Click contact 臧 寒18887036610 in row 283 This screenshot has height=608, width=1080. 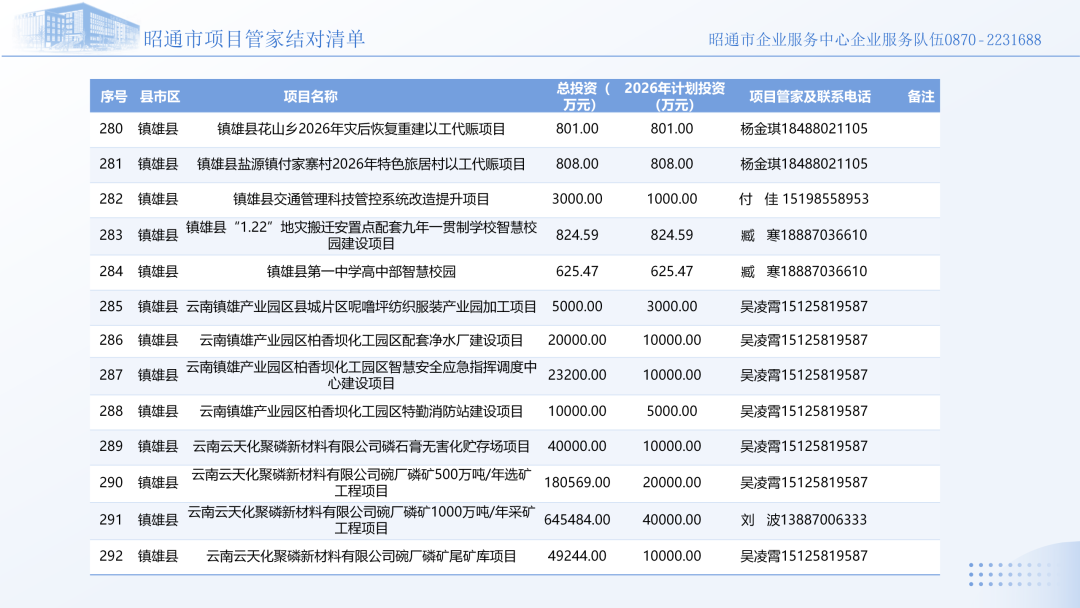pos(804,235)
